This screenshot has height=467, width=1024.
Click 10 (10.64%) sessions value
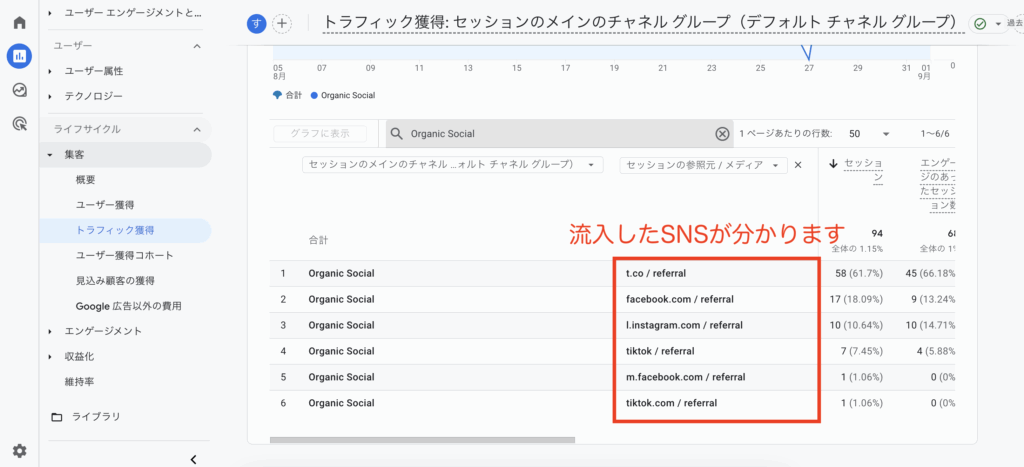tap(856, 325)
